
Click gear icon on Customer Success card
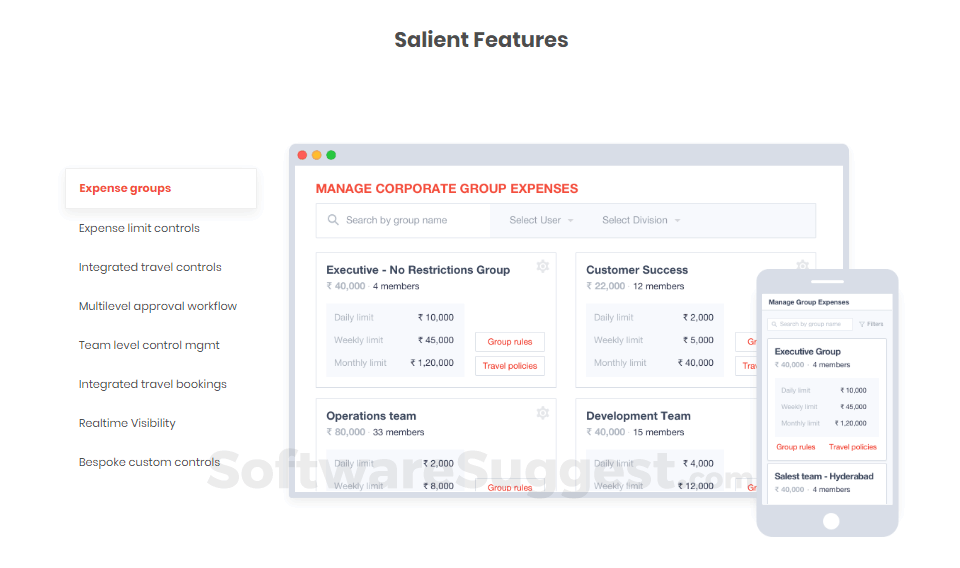[x=802, y=266]
